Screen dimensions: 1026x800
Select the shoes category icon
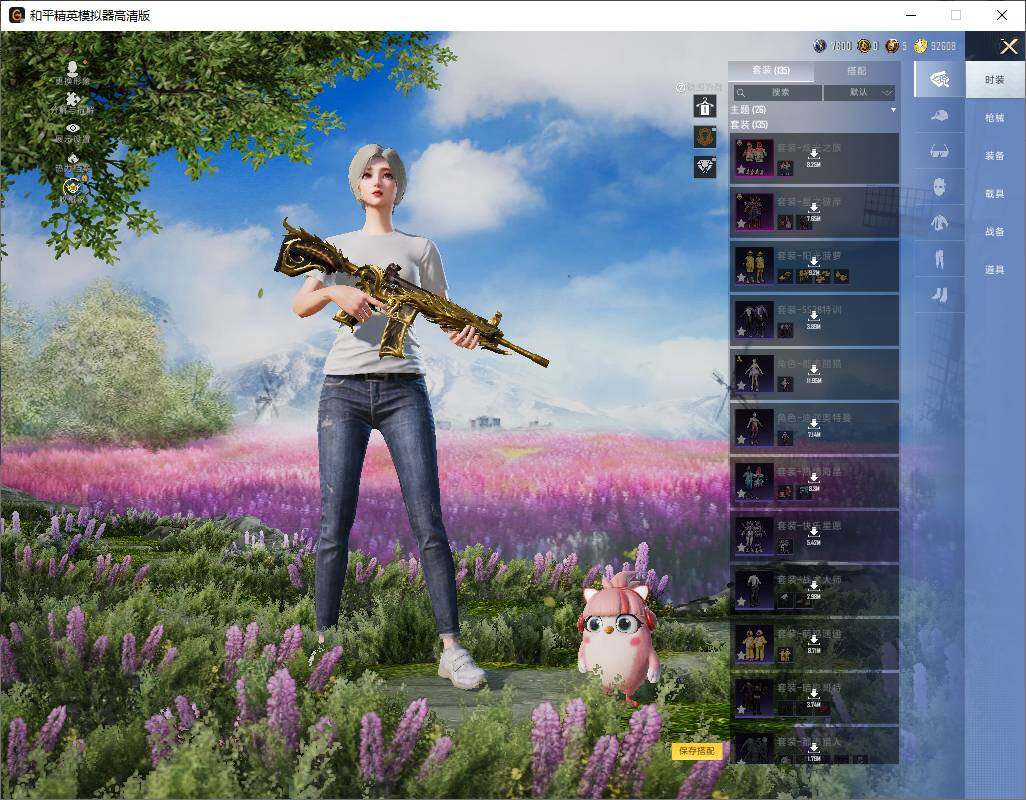pos(939,295)
